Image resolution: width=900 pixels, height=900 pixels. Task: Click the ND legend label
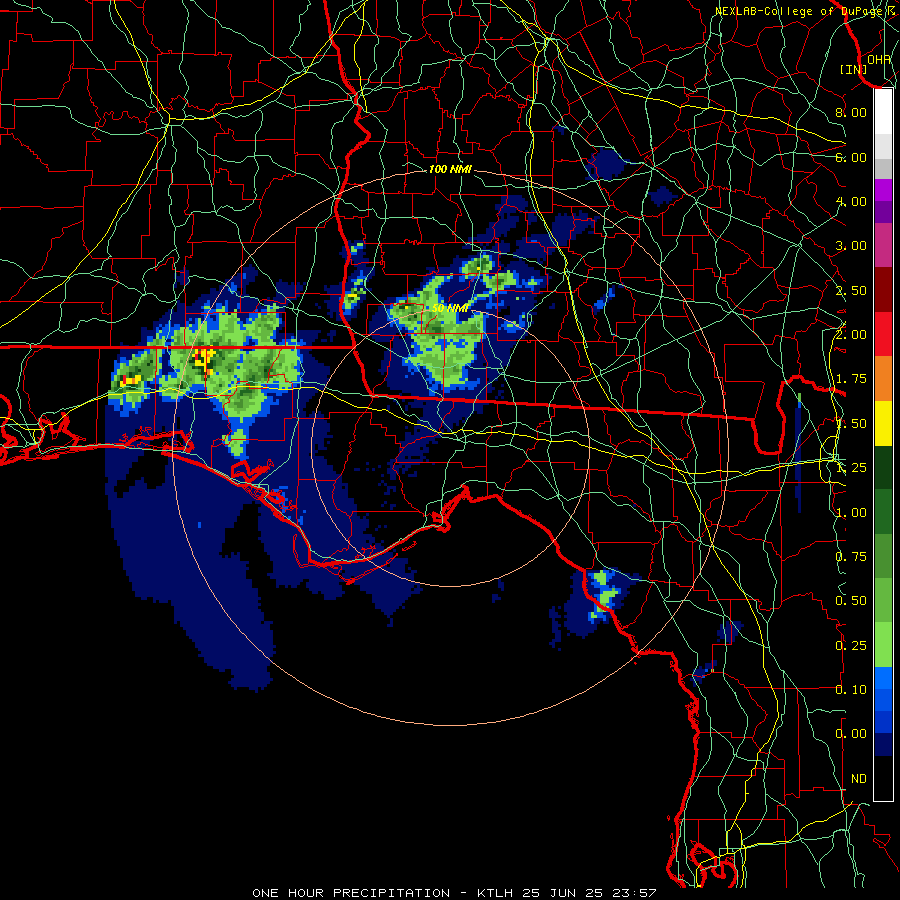[859, 779]
